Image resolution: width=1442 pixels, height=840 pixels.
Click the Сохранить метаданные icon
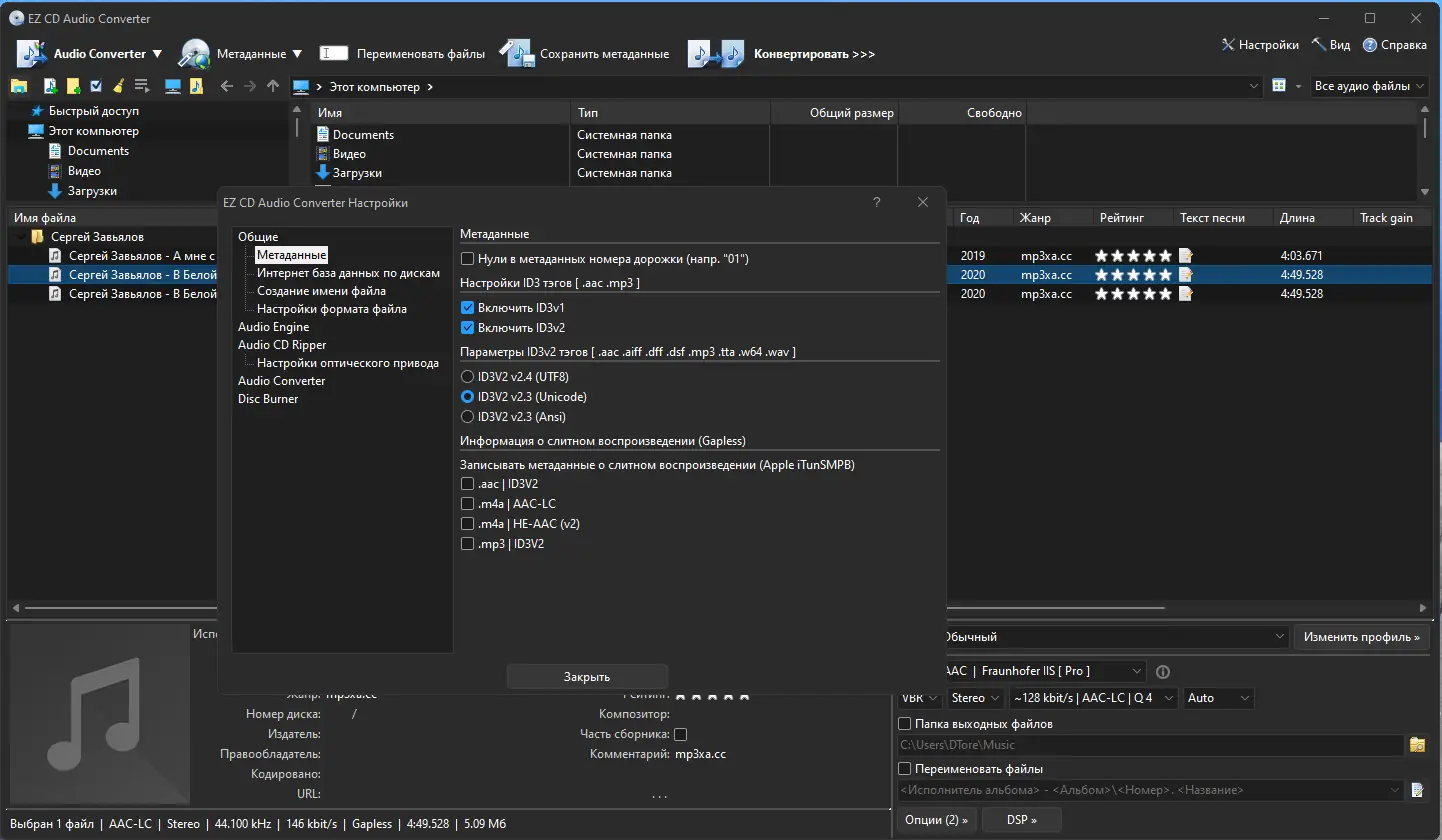pyautogui.click(x=517, y=54)
